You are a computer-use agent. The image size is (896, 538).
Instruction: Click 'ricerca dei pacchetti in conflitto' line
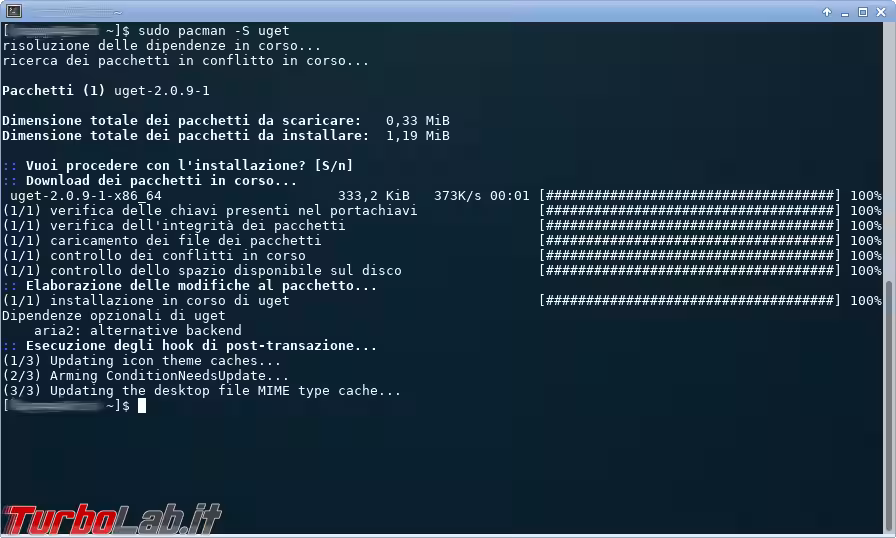(x=186, y=61)
